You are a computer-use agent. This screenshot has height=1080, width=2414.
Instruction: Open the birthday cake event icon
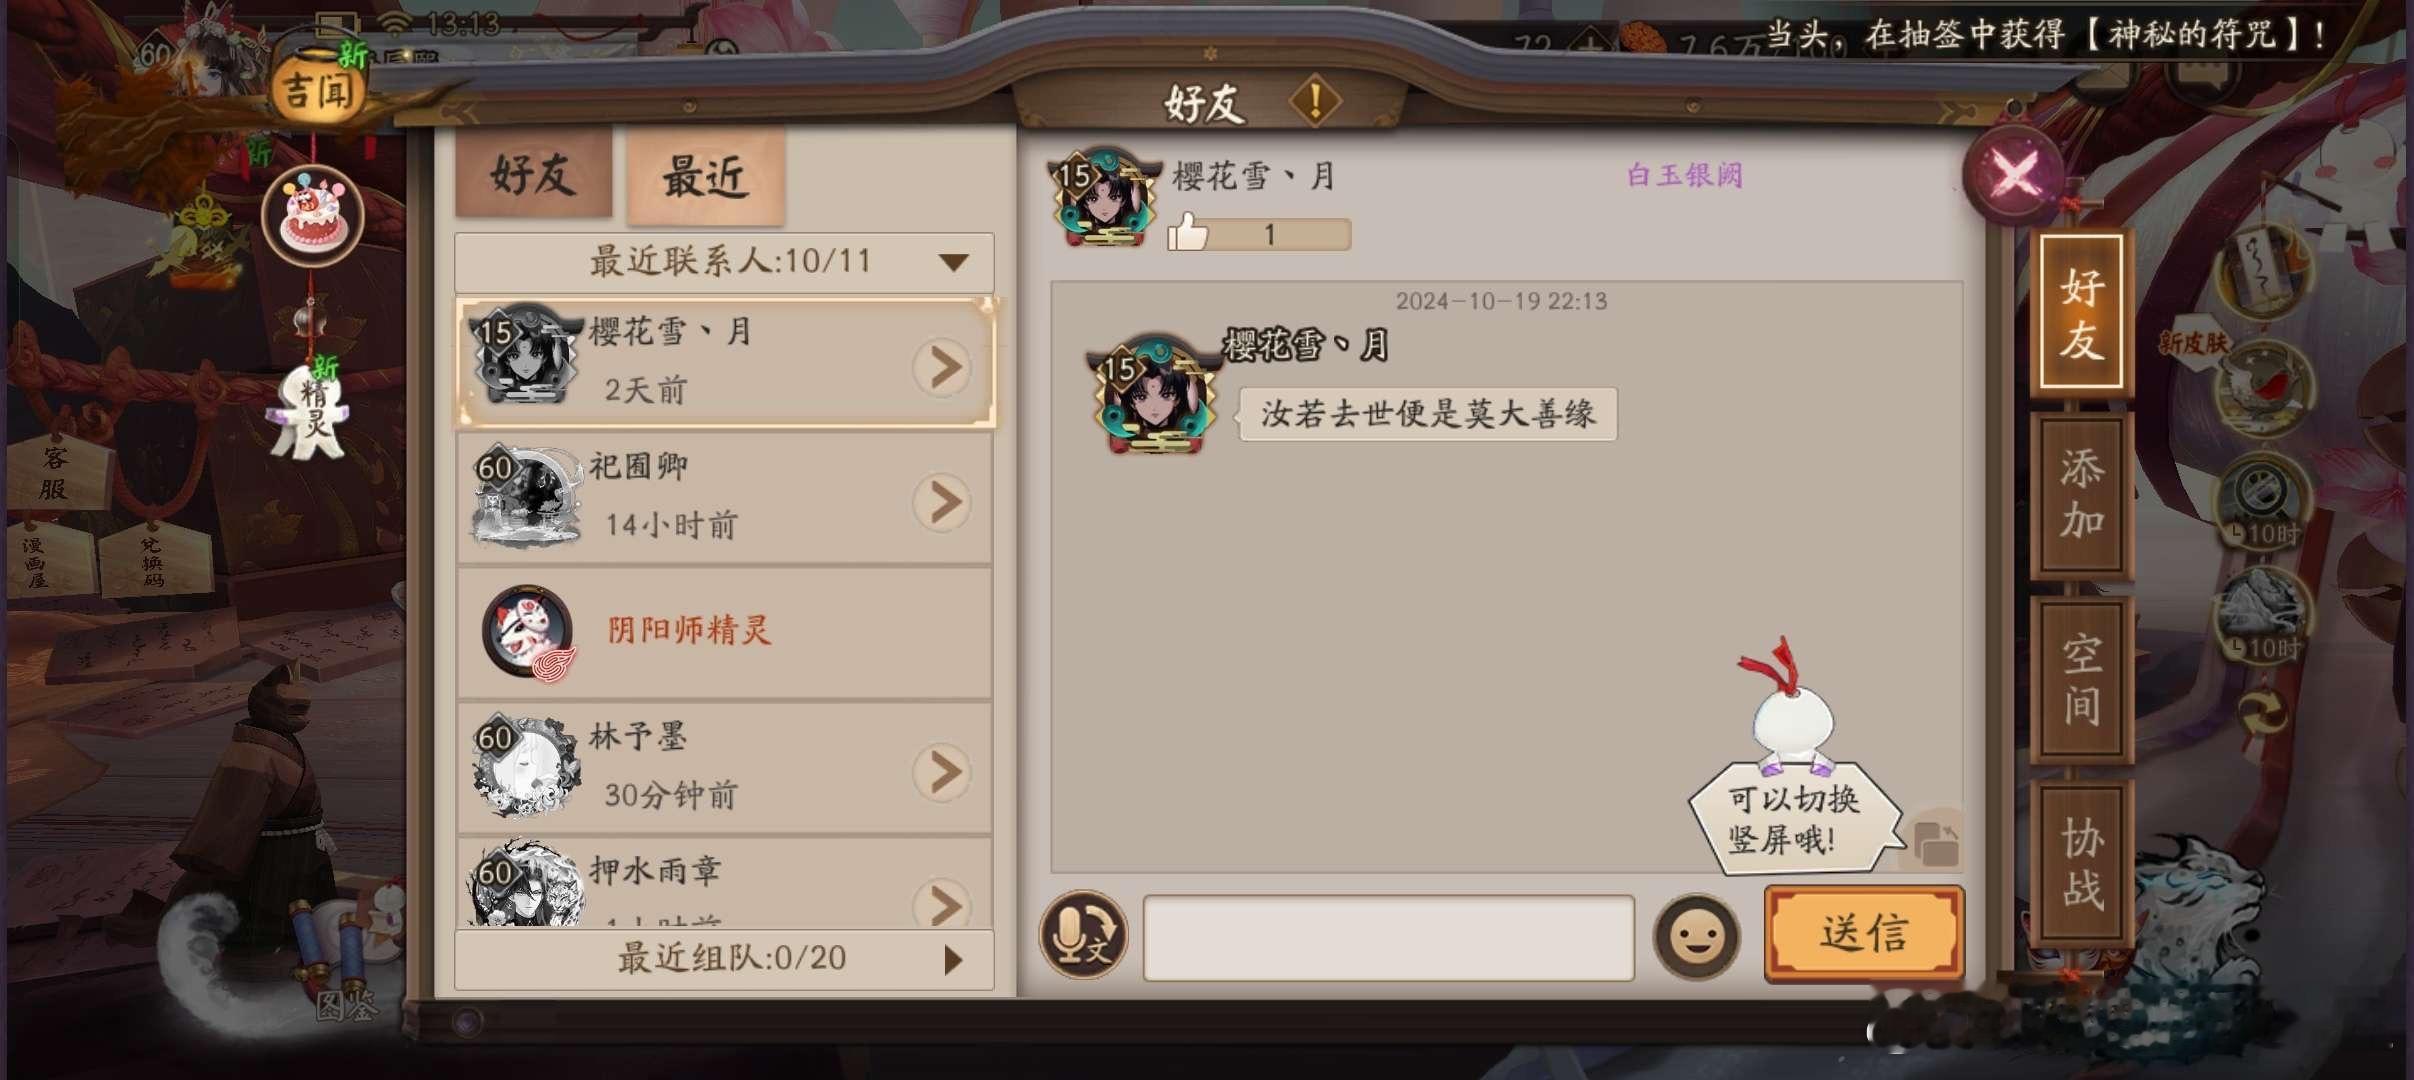pyautogui.click(x=312, y=216)
